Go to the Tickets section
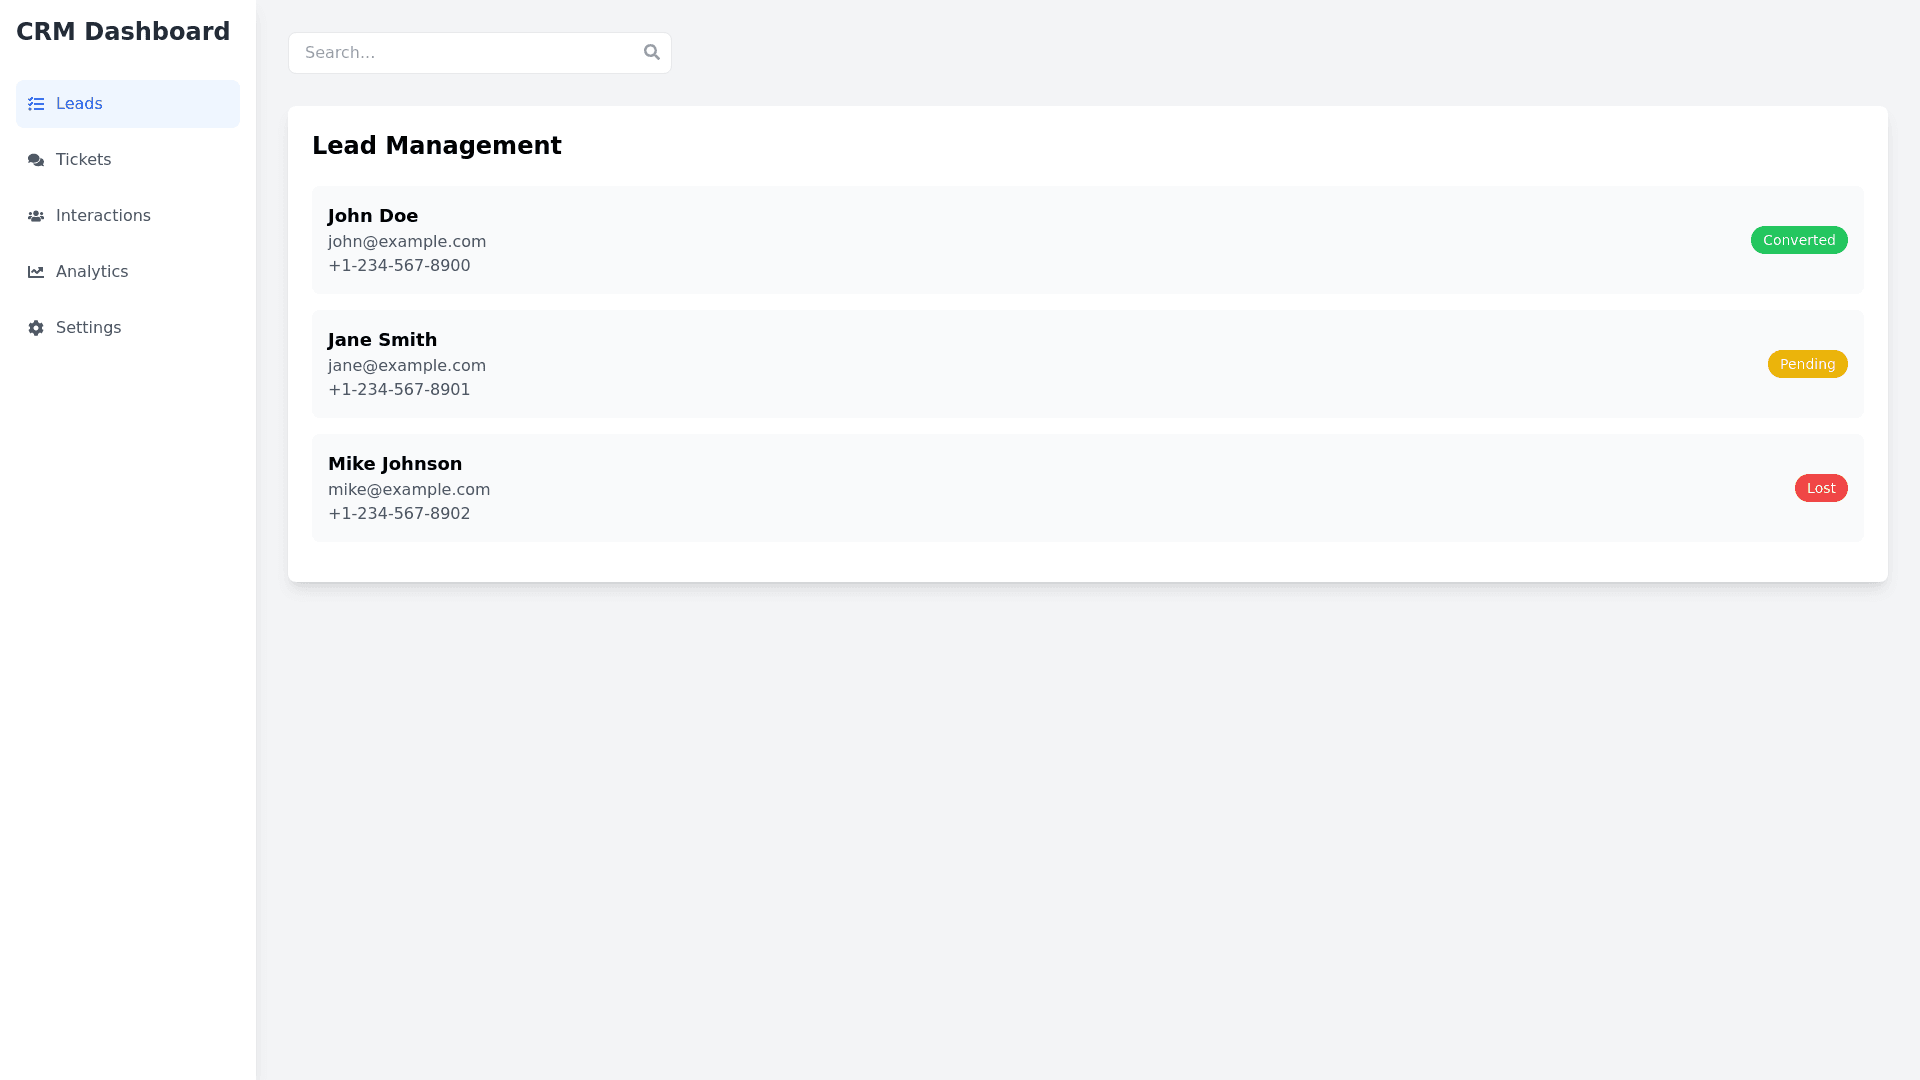 83,160
